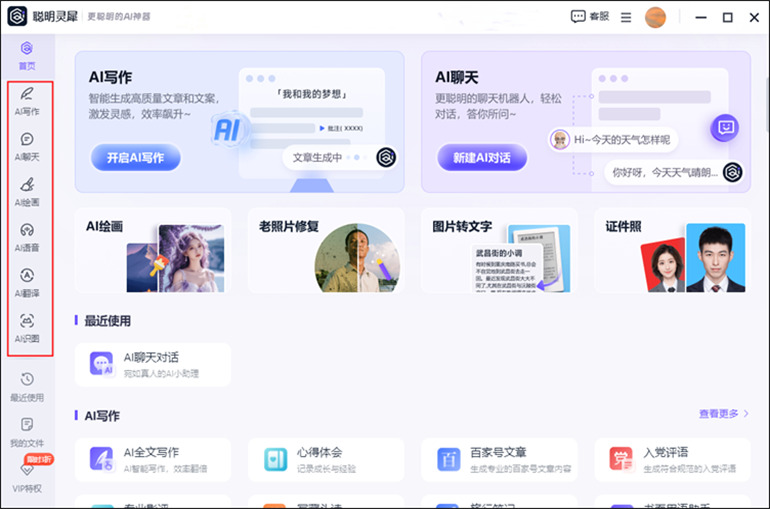Image resolution: width=770 pixels, height=509 pixels.
Task: Open the 老照片修复 feature card
Action: coord(326,250)
